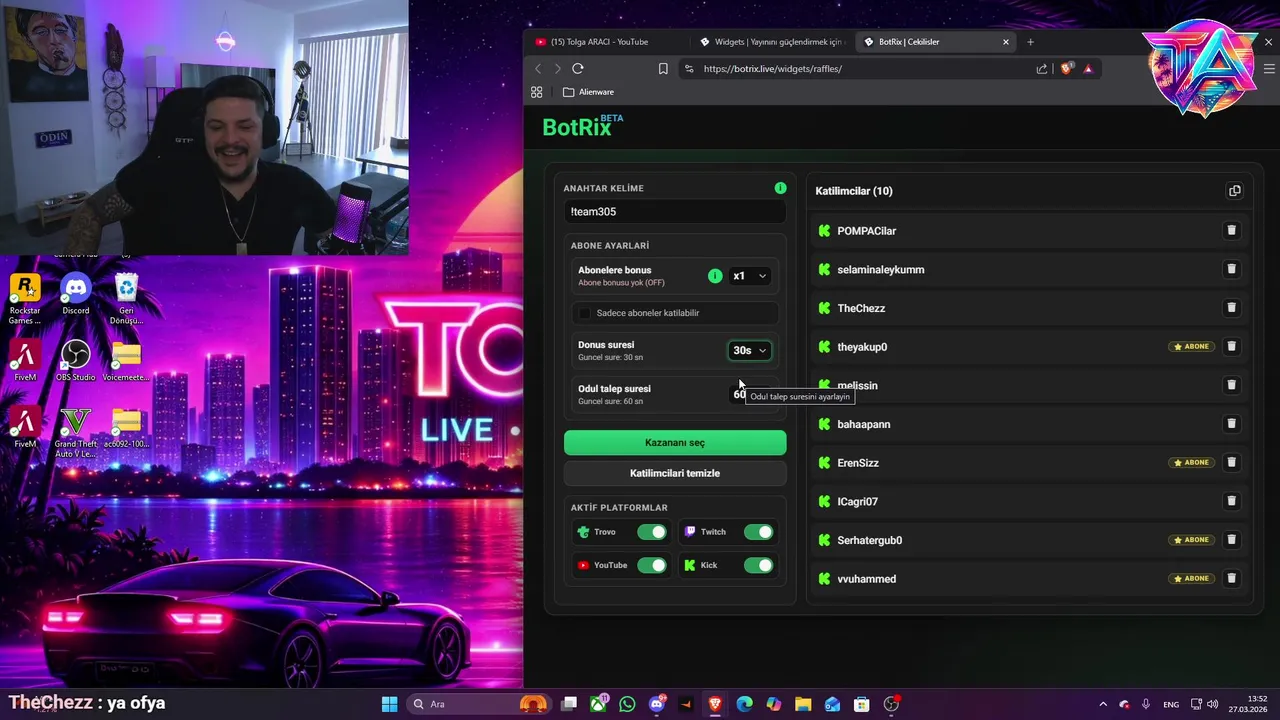The height and width of the screenshot is (720, 1280).
Task: Click the ABONE badge next to theyakup0
Action: (1191, 347)
